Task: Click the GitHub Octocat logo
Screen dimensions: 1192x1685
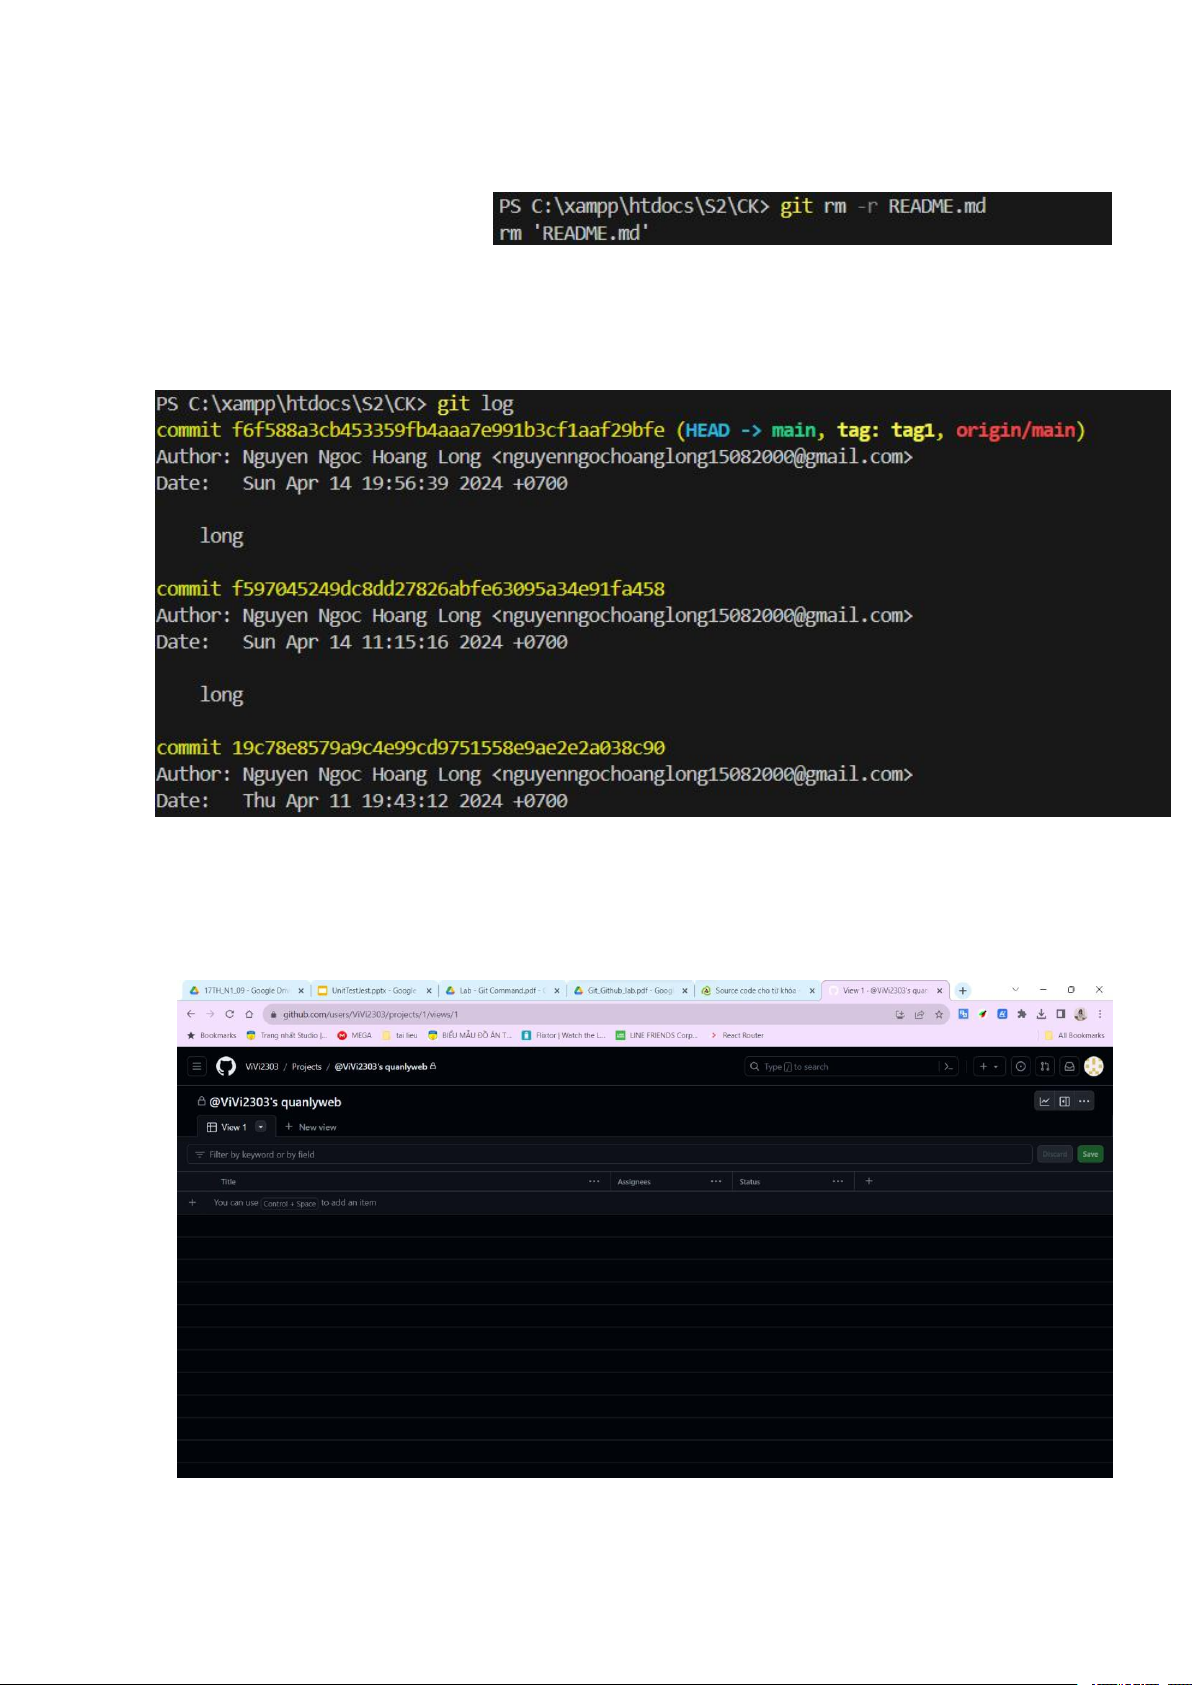Action: point(226,1067)
